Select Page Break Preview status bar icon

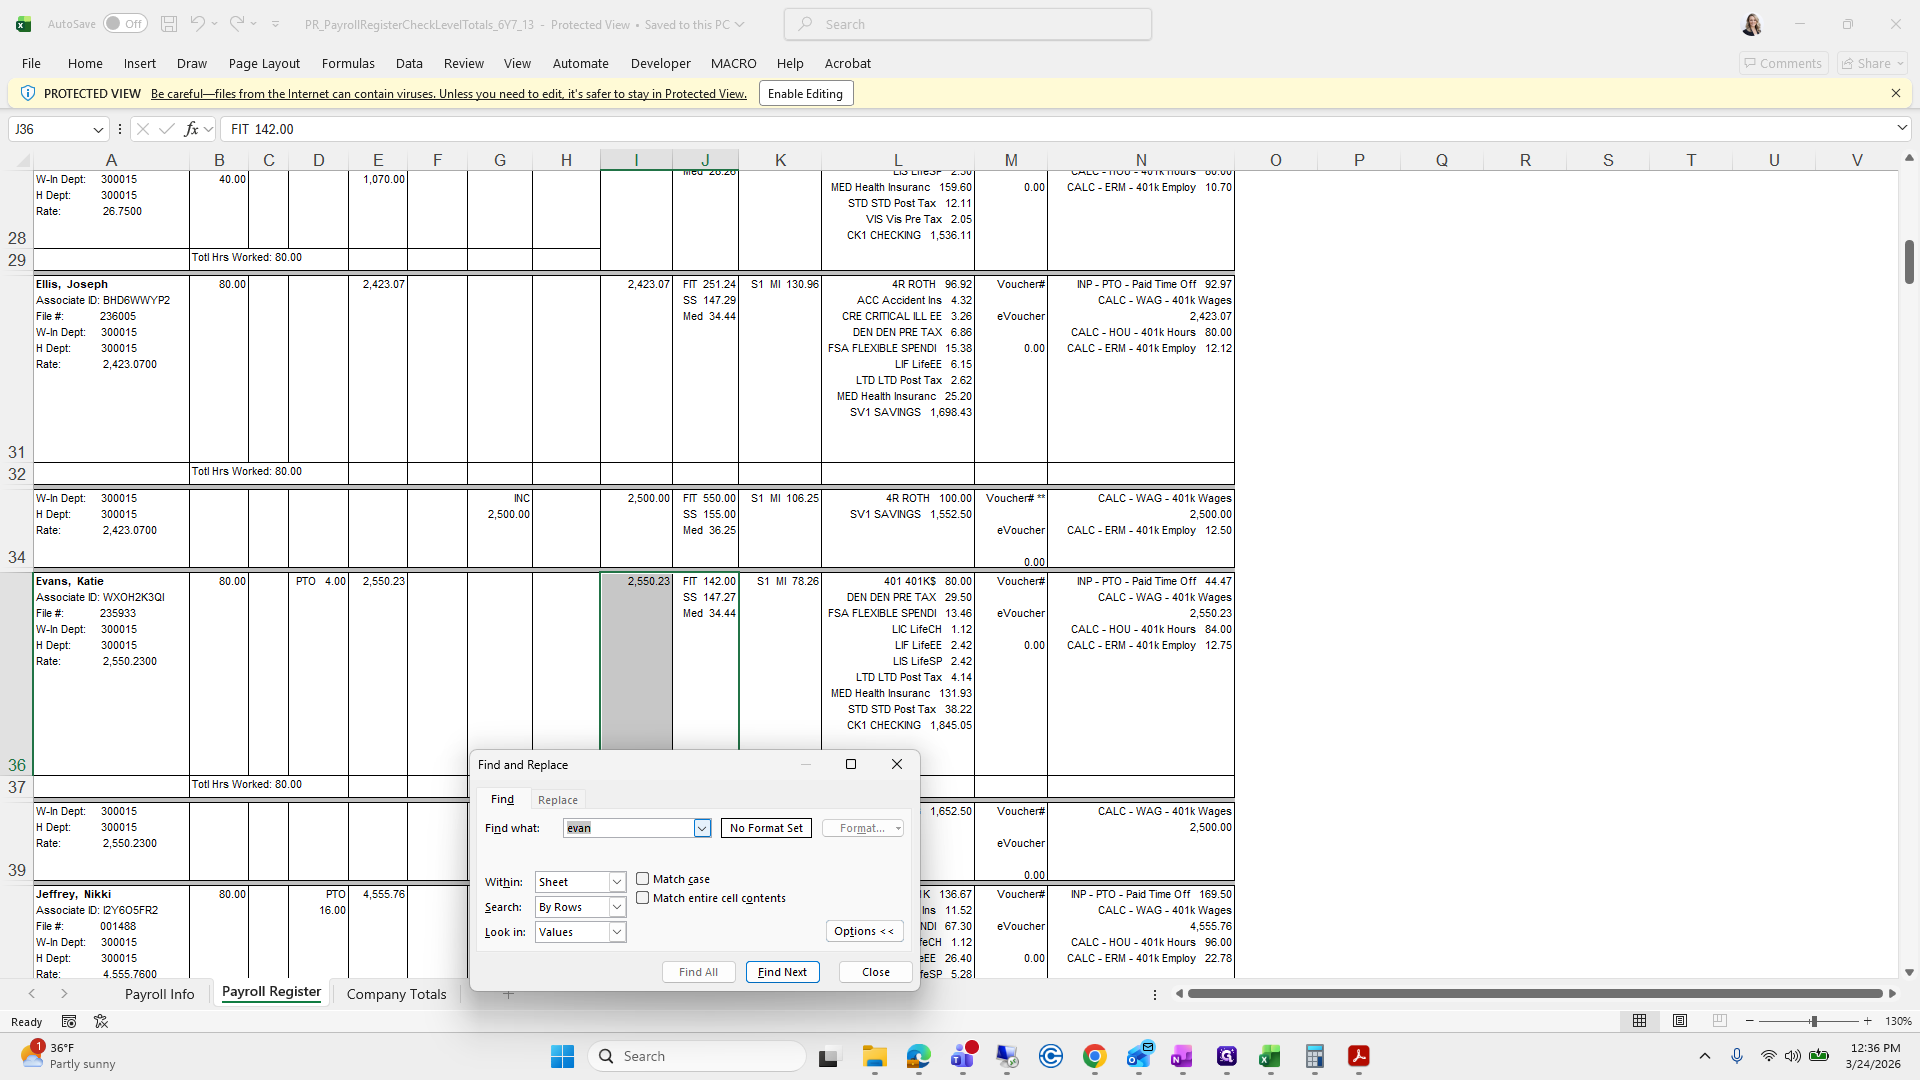[x=1719, y=1021]
